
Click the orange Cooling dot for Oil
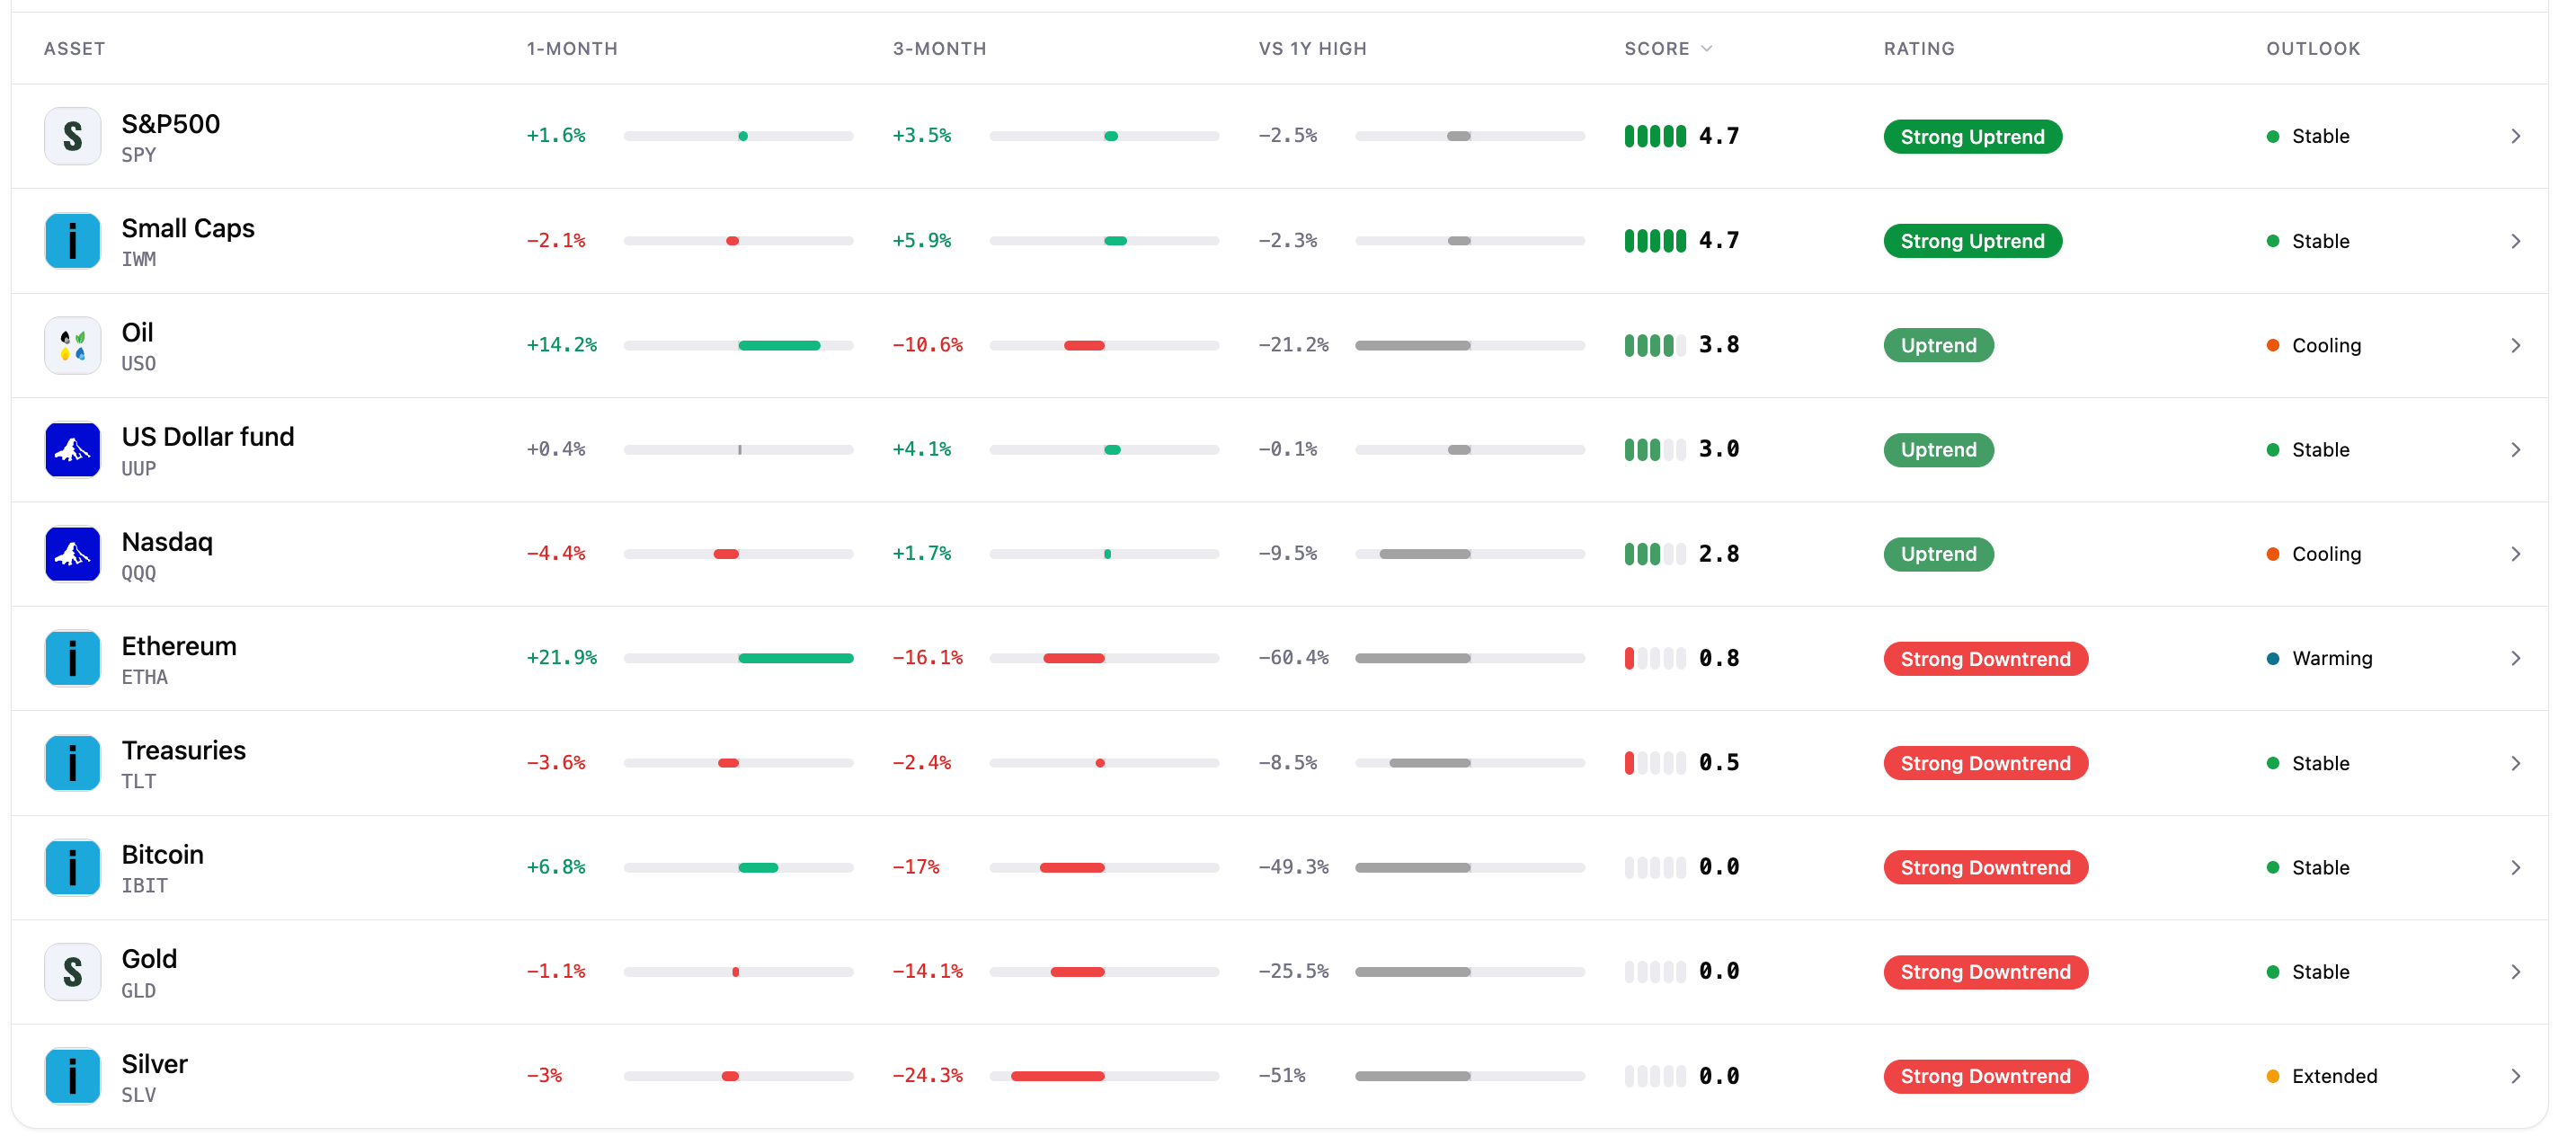[2273, 345]
